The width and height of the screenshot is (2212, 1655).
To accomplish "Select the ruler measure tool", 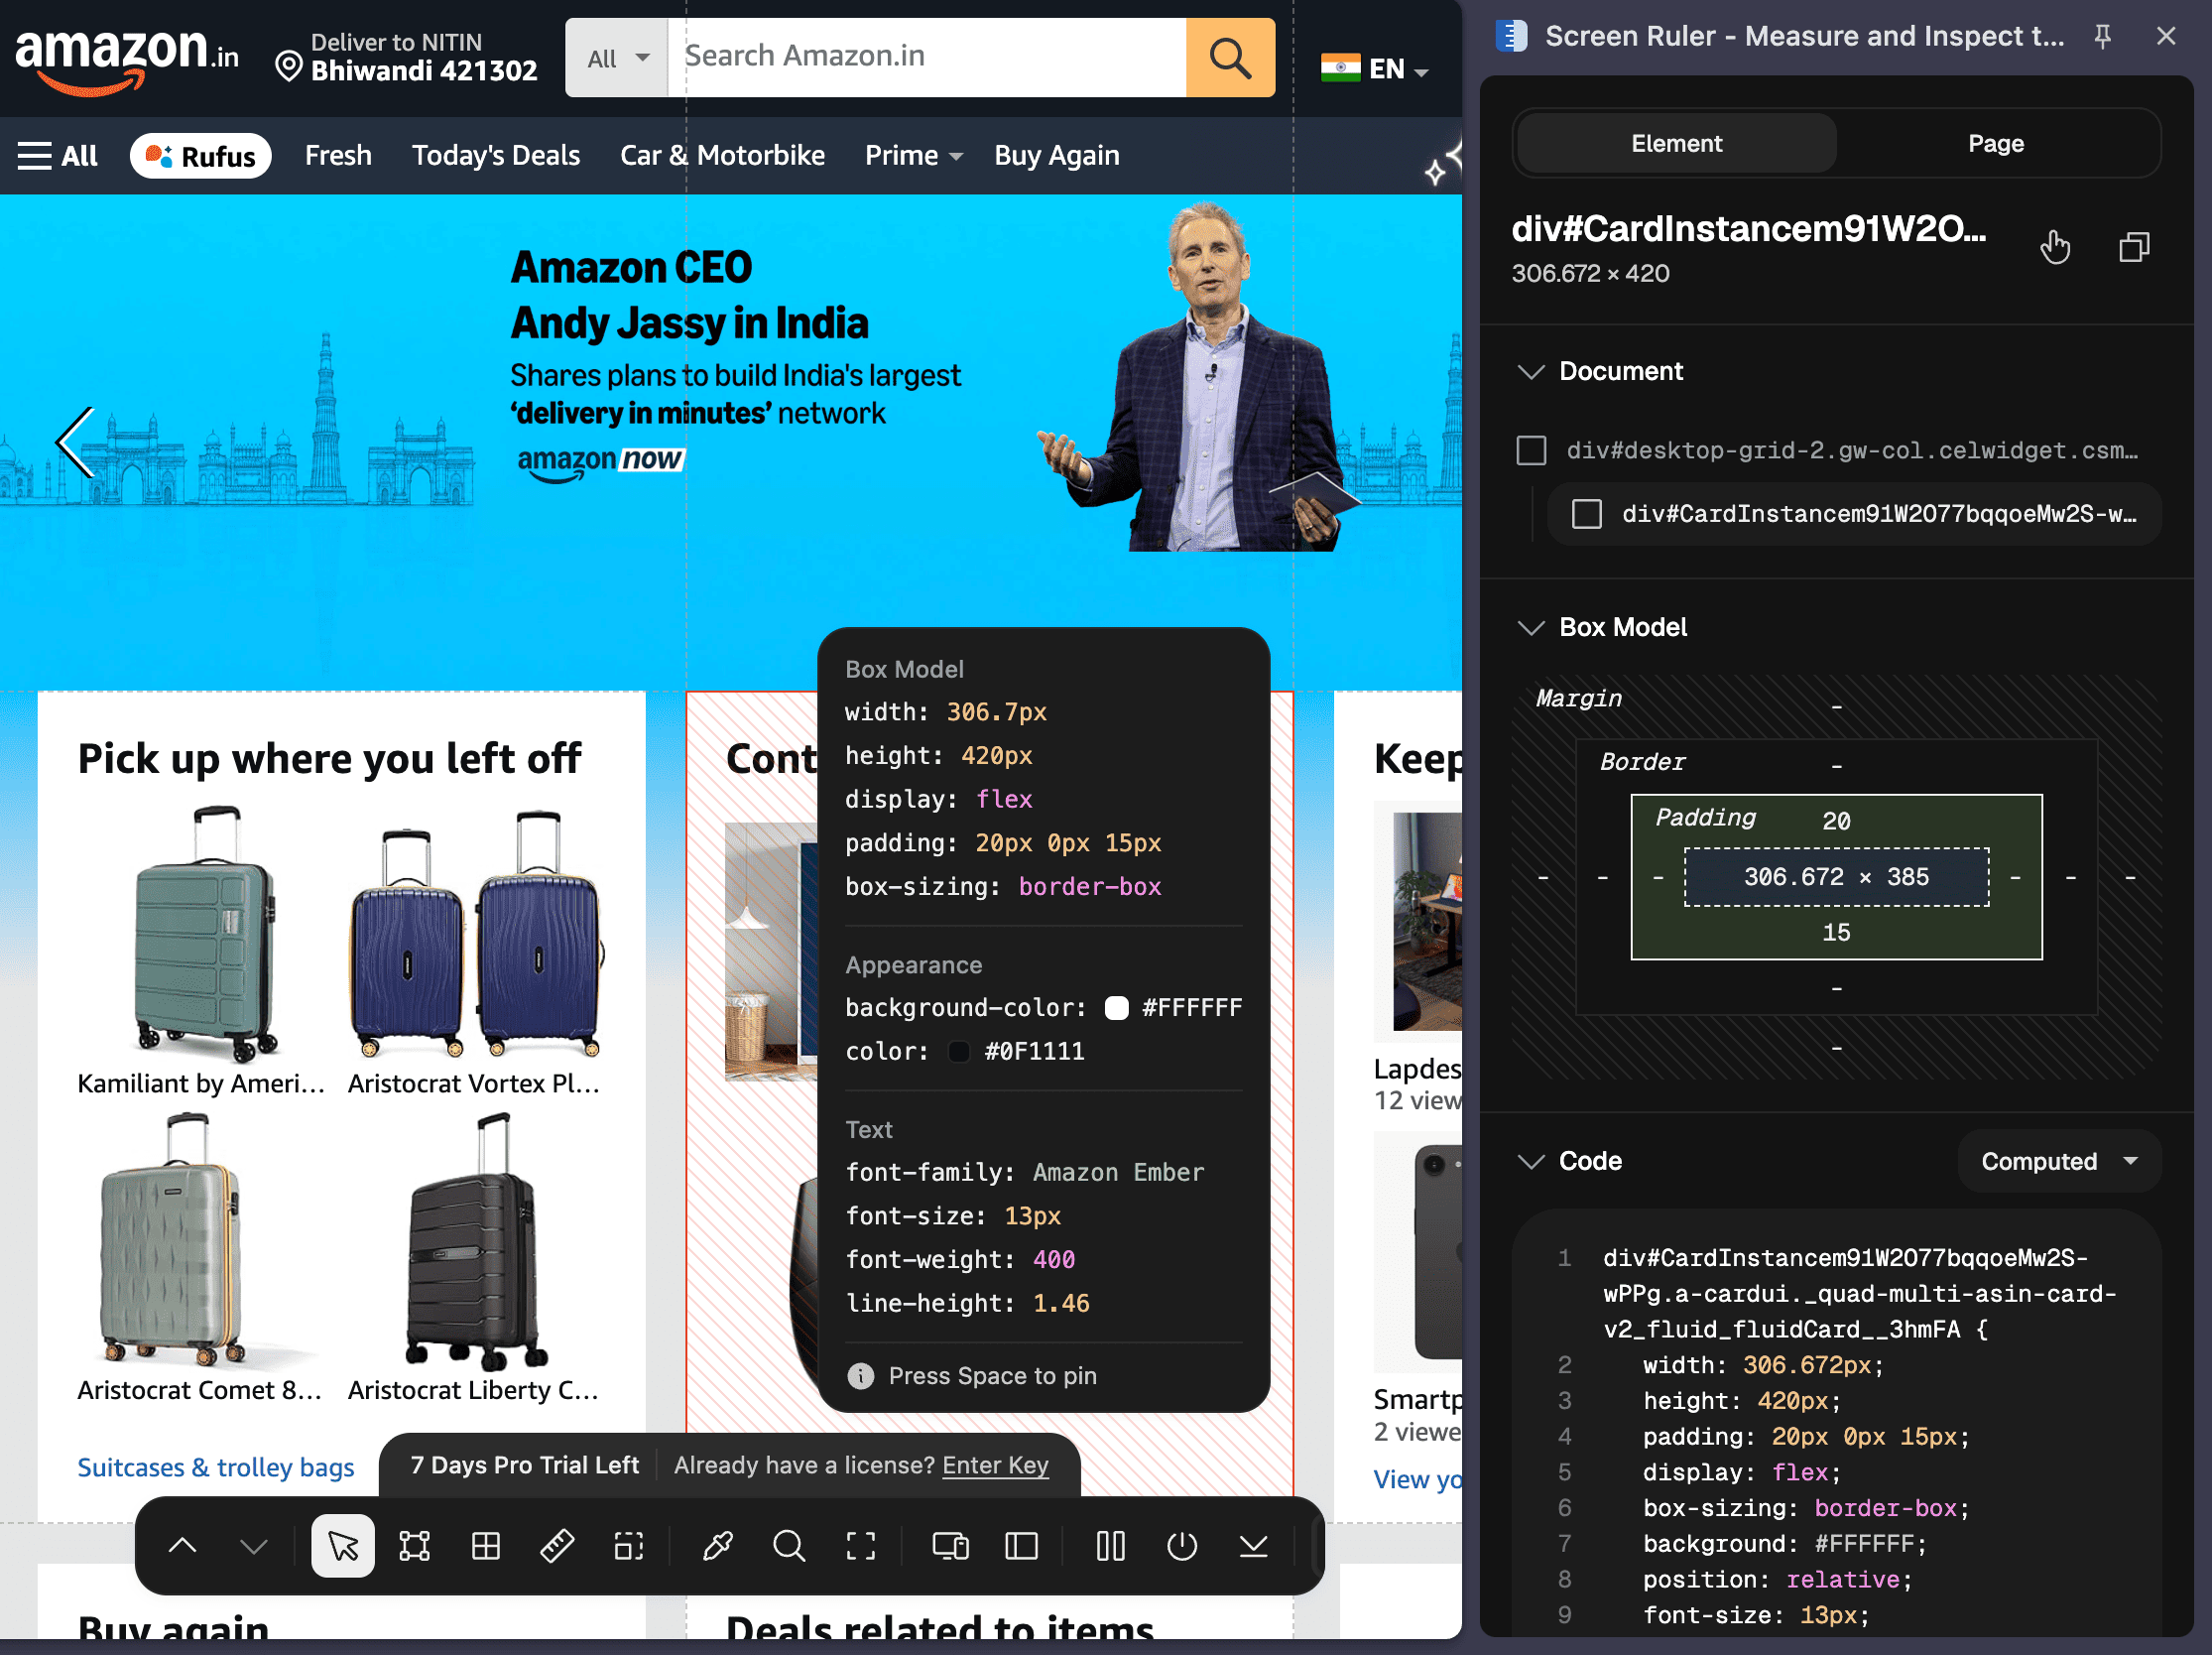I will point(557,1546).
